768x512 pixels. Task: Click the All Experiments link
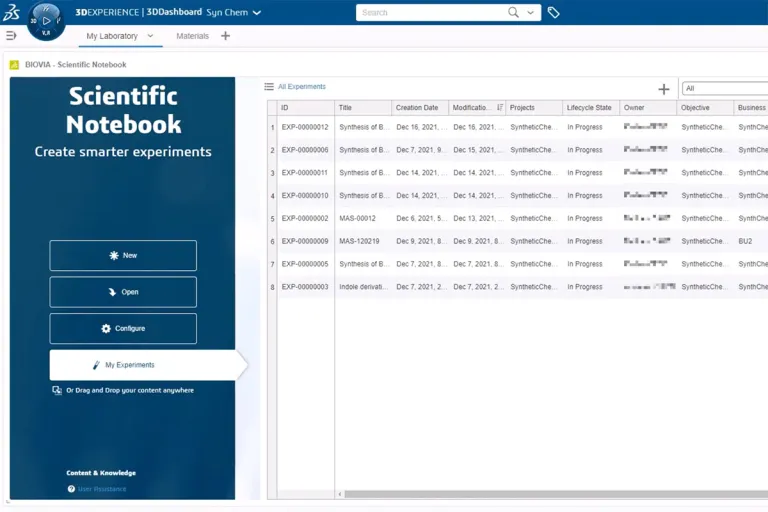(x=302, y=87)
